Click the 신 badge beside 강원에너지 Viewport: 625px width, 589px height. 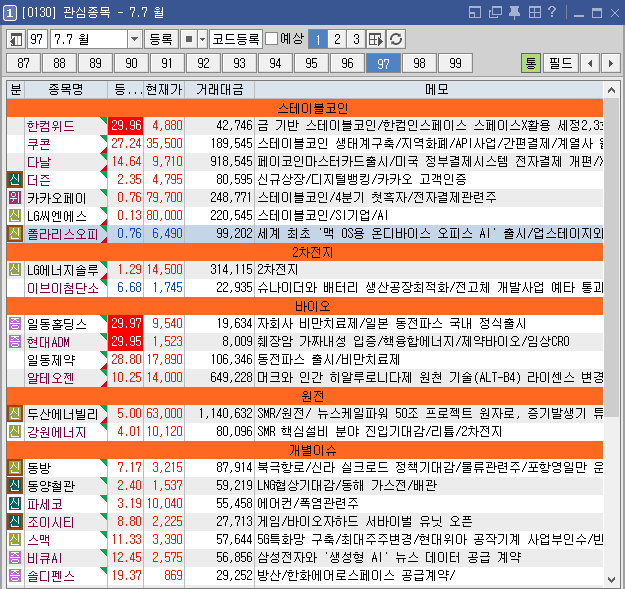pyautogui.click(x=15, y=432)
